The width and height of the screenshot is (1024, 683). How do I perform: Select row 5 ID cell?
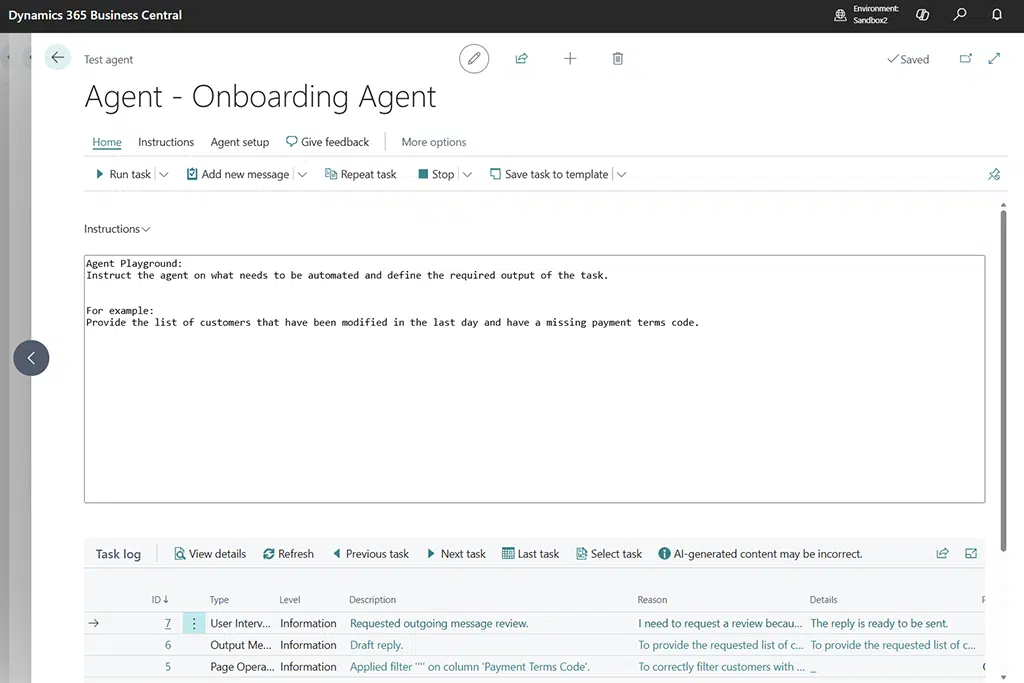(168, 667)
